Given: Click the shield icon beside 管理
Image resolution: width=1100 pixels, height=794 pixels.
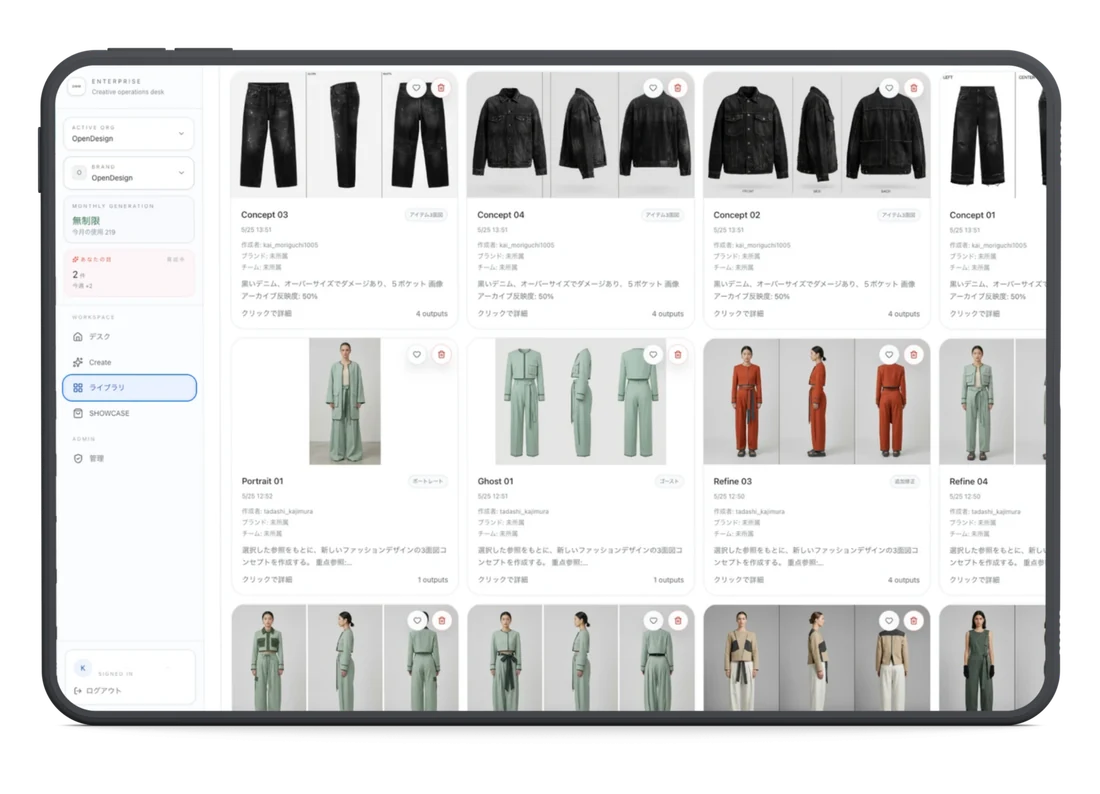Looking at the screenshot, I should coord(78,459).
